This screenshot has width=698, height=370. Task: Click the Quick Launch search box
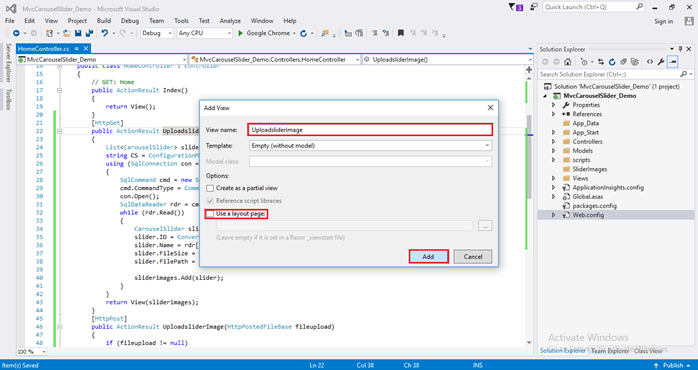[594, 7]
